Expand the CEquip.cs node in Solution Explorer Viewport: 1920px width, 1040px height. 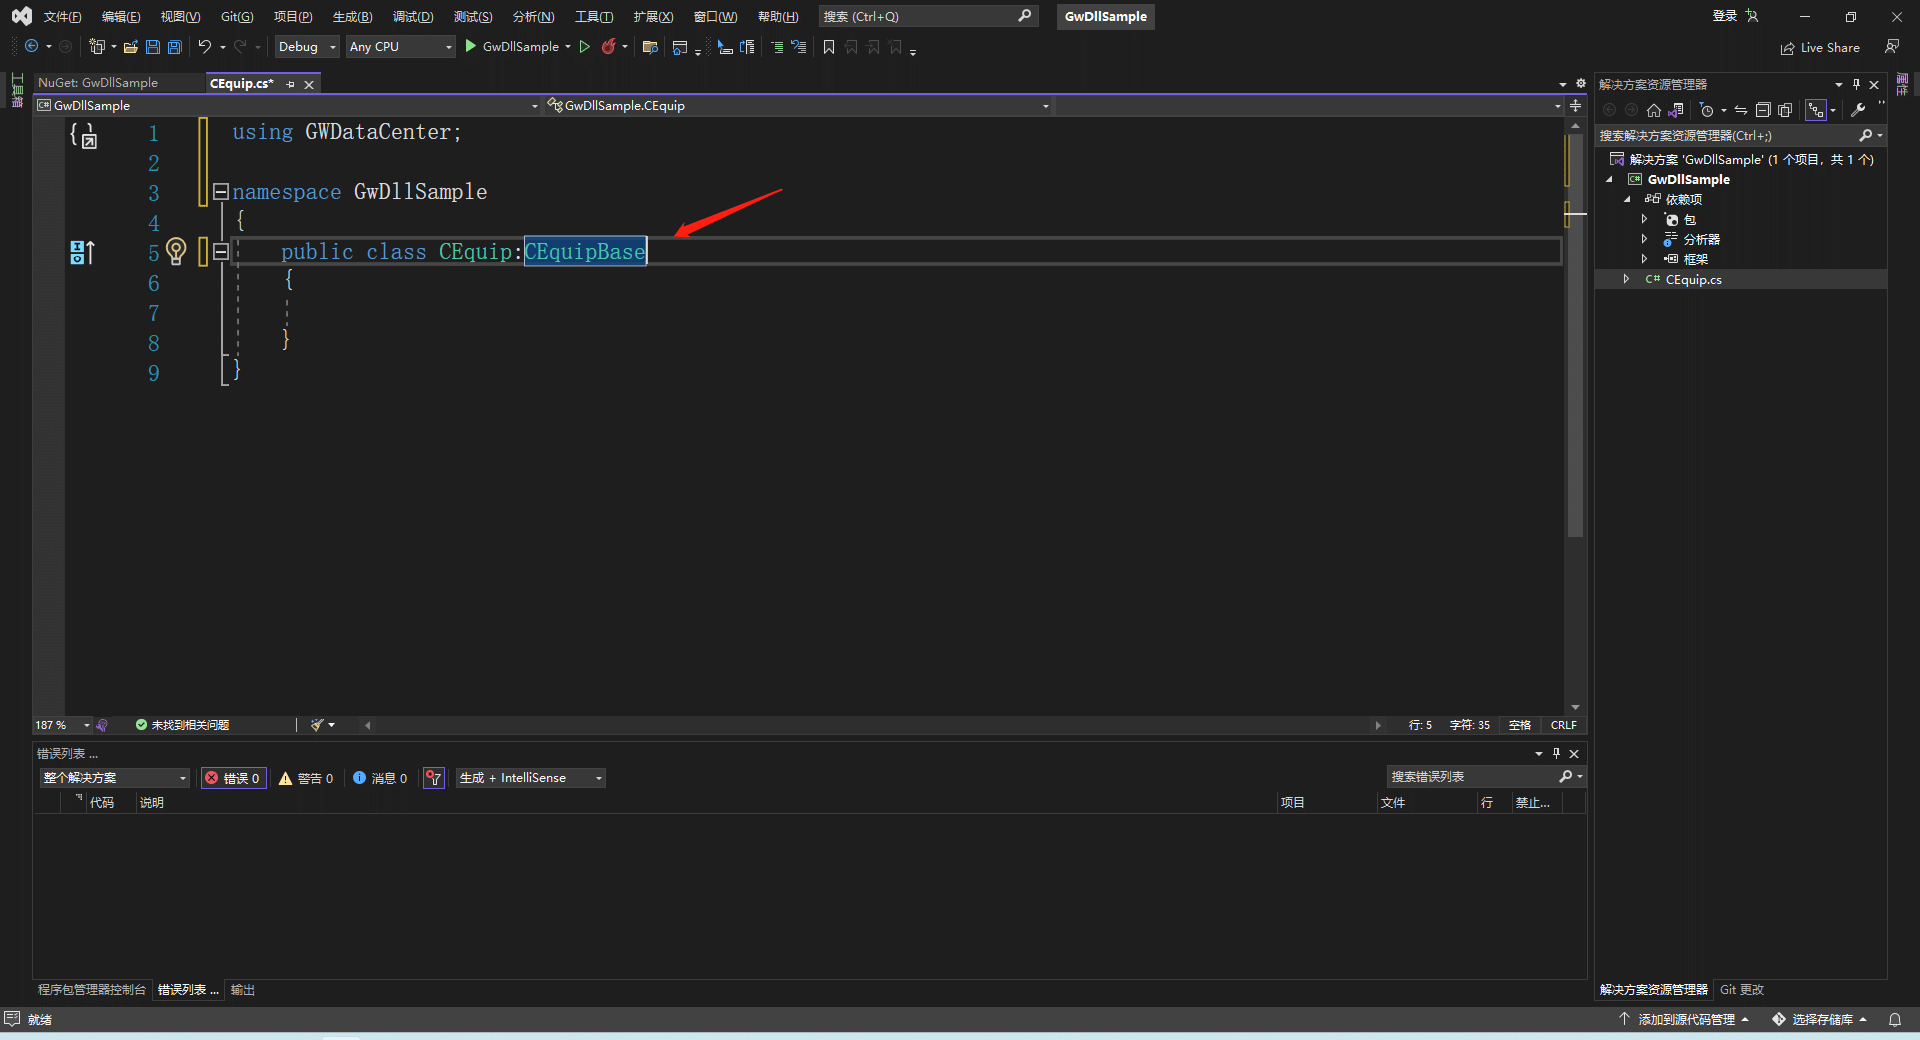(1626, 280)
